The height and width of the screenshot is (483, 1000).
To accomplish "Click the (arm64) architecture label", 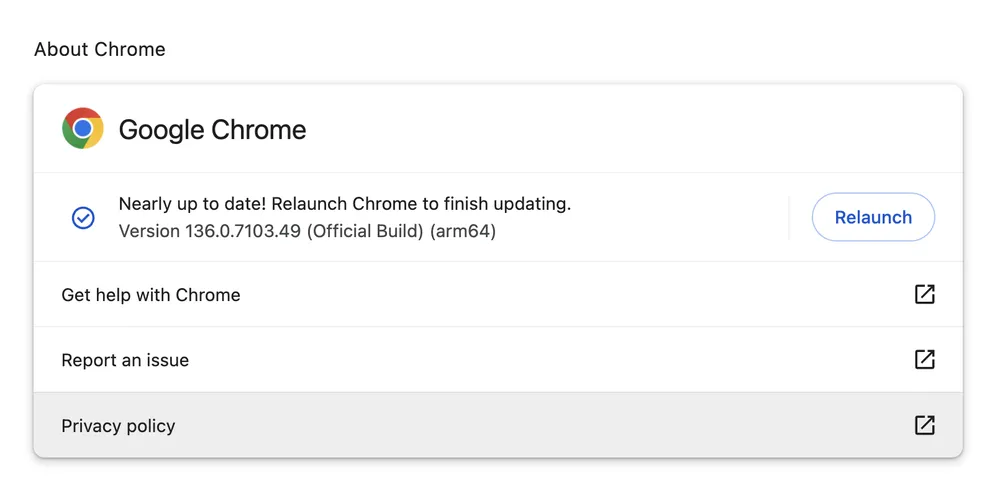I will pyautogui.click(x=463, y=231).
